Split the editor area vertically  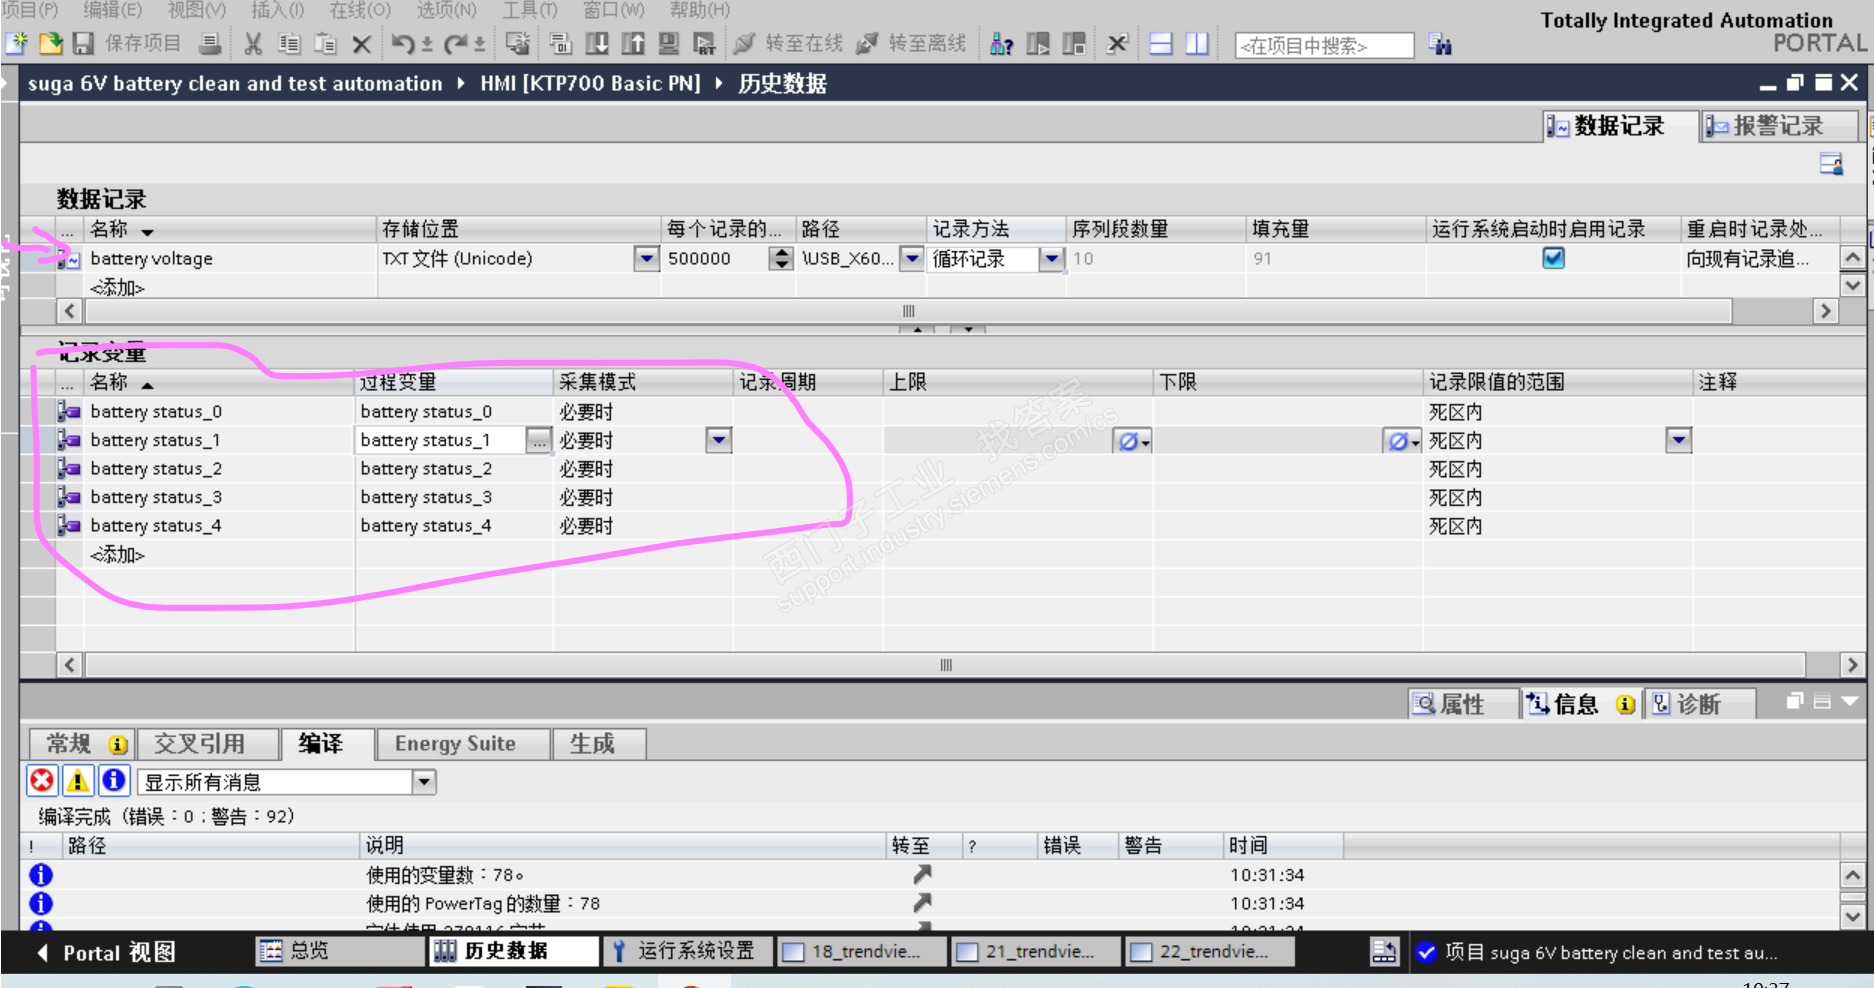point(1197,44)
